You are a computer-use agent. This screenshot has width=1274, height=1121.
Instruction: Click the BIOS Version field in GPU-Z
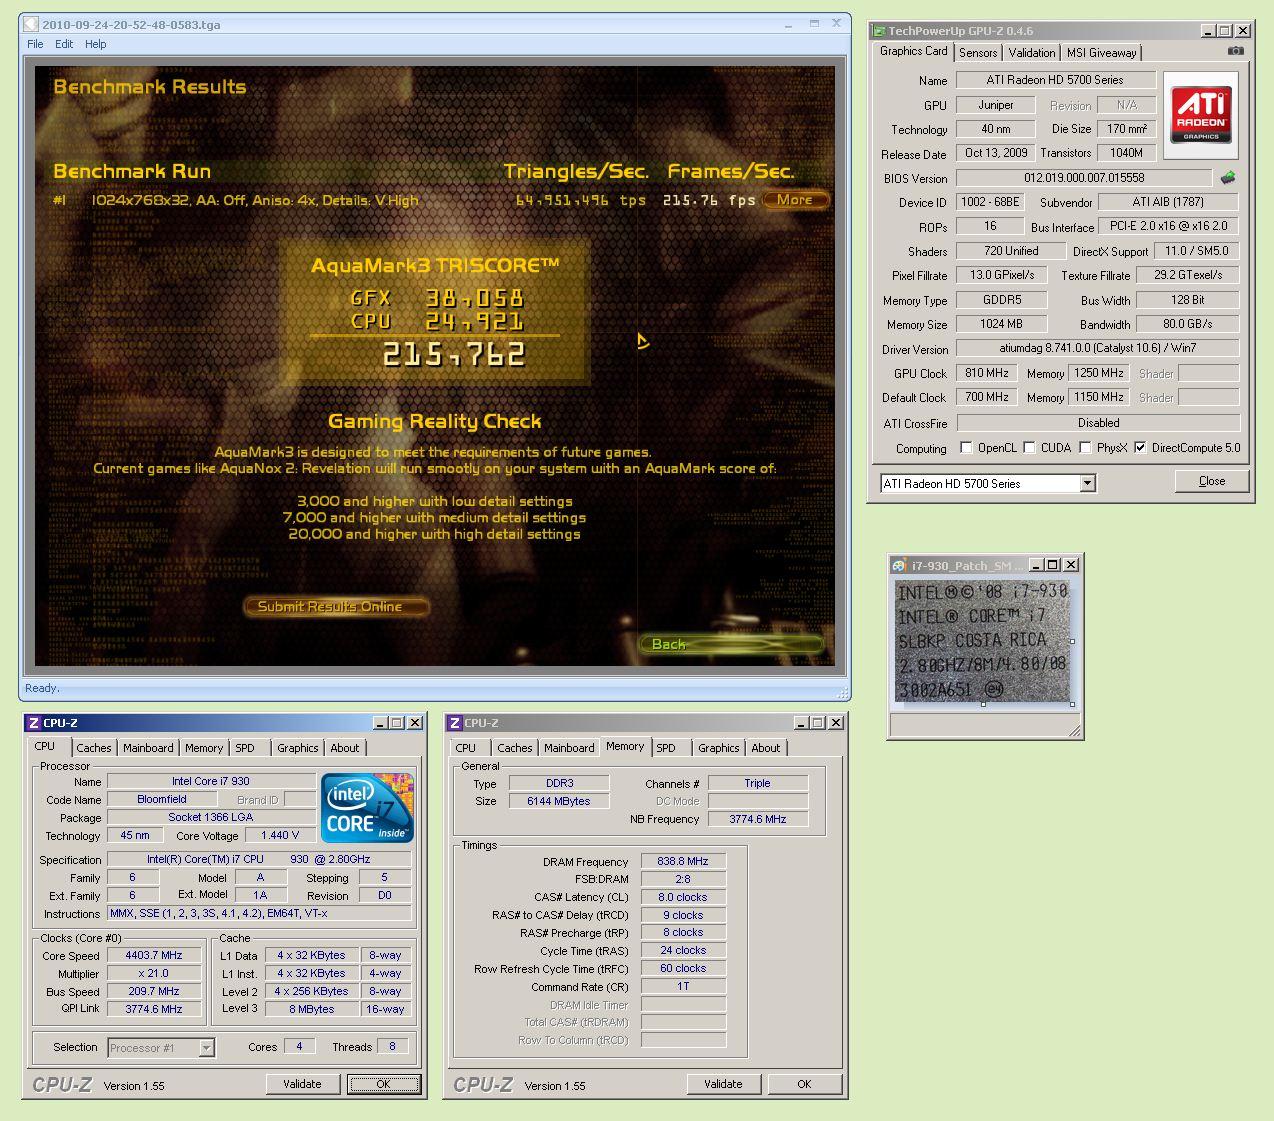[x=1084, y=178]
